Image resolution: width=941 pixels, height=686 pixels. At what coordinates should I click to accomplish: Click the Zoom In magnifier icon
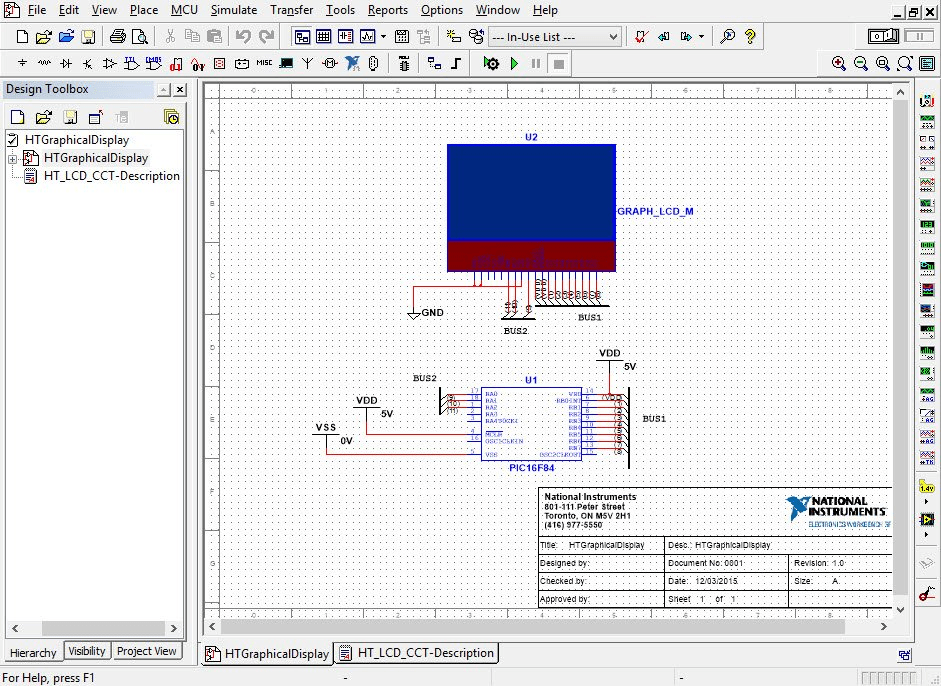(839, 63)
